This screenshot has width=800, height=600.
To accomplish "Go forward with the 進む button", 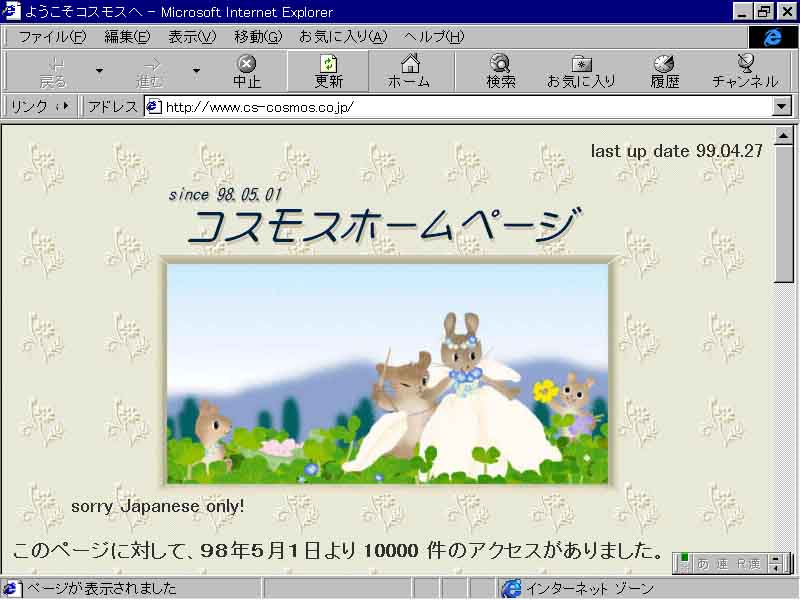I will click(149, 71).
